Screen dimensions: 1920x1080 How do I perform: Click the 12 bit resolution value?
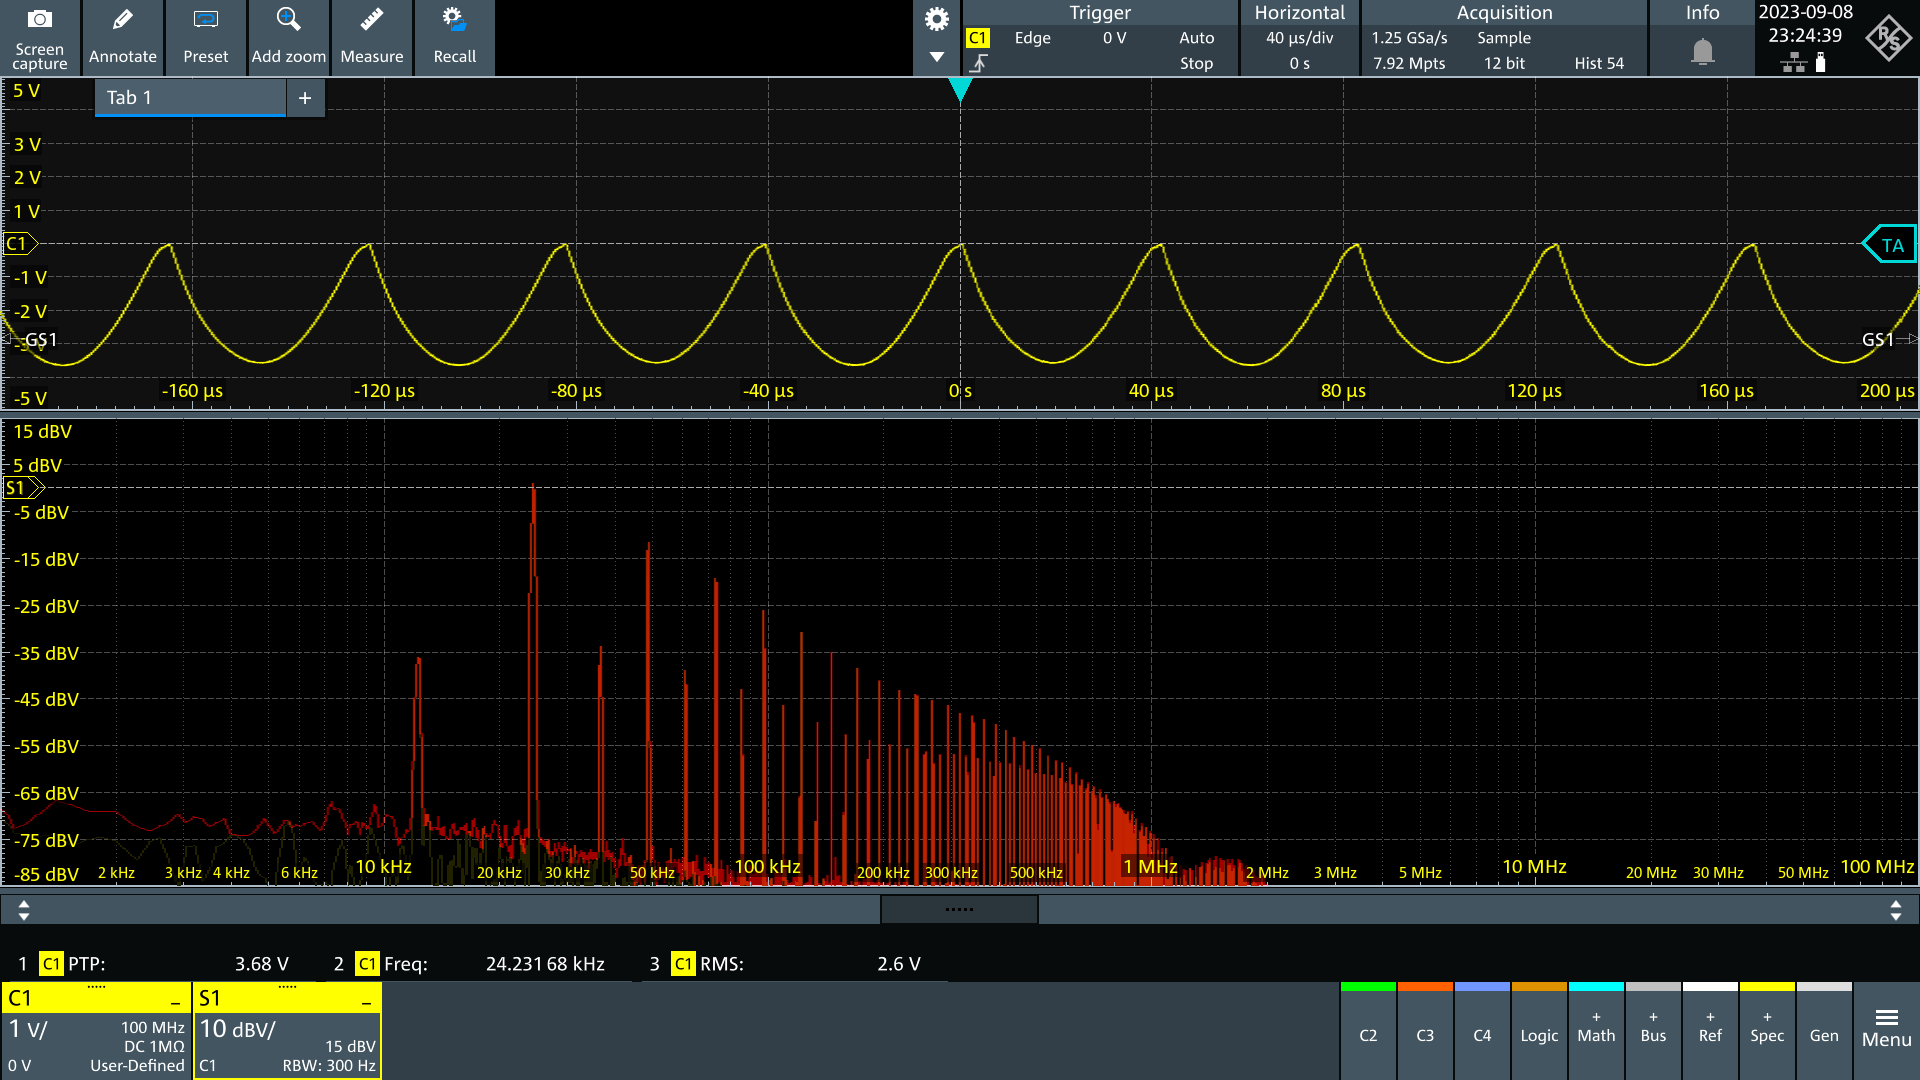pyautogui.click(x=1504, y=63)
